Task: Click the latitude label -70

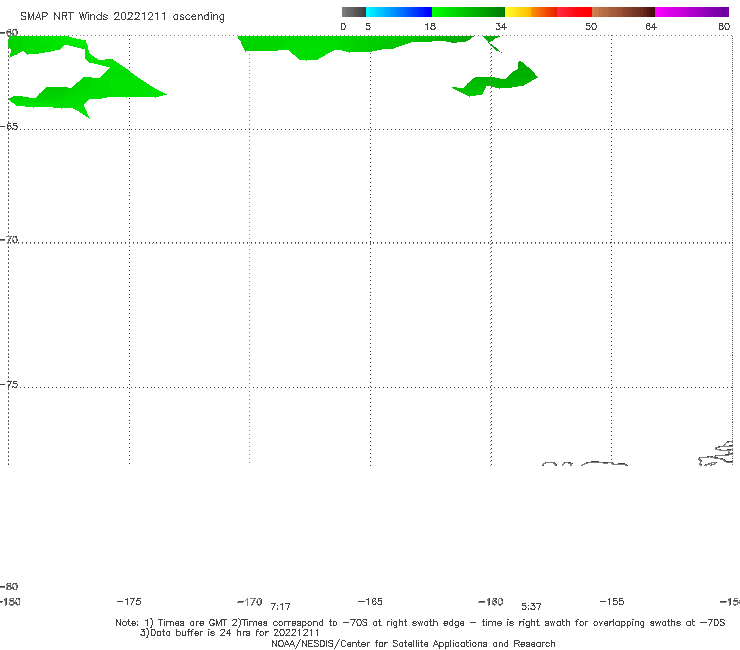Action: pos(9,240)
